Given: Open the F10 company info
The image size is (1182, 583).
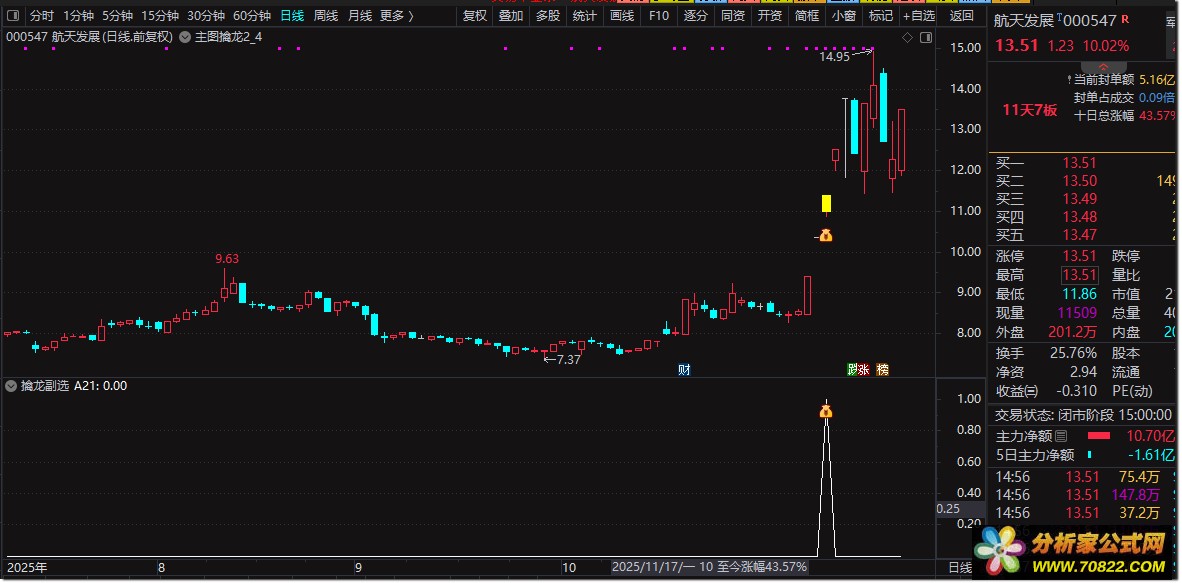Looking at the screenshot, I should [659, 15].
